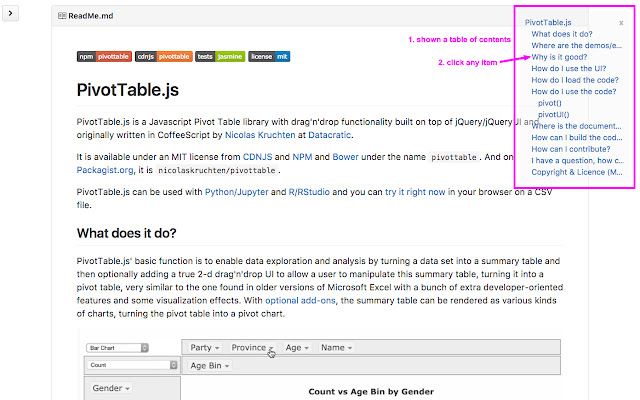Image resolution: width=640 pixels, height=400 pixels.
Task: Click the ReadMe.md file icon
Action: [x=62, y=16]
